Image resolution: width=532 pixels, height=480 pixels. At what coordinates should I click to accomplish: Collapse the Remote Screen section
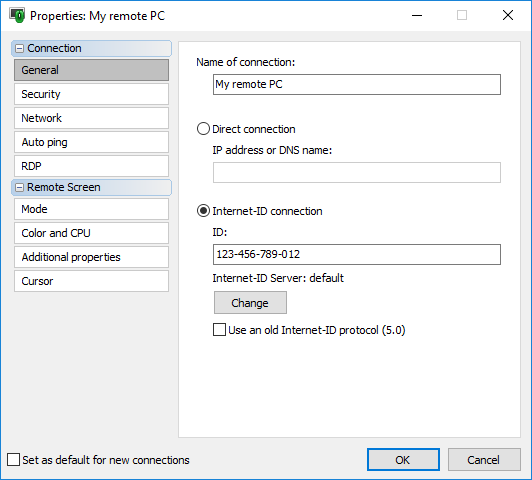pyautogui.click(x=20, y=188)
